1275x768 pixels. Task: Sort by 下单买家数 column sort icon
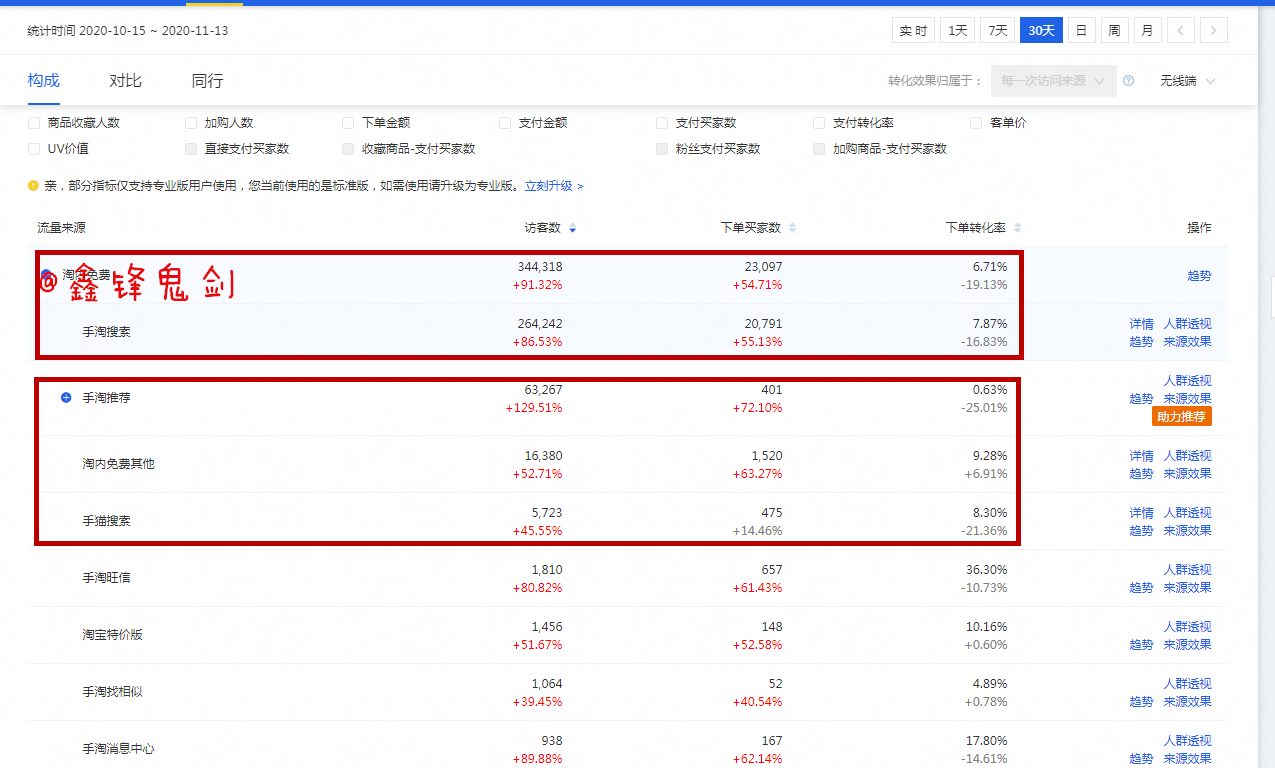(x=793, y=228)
